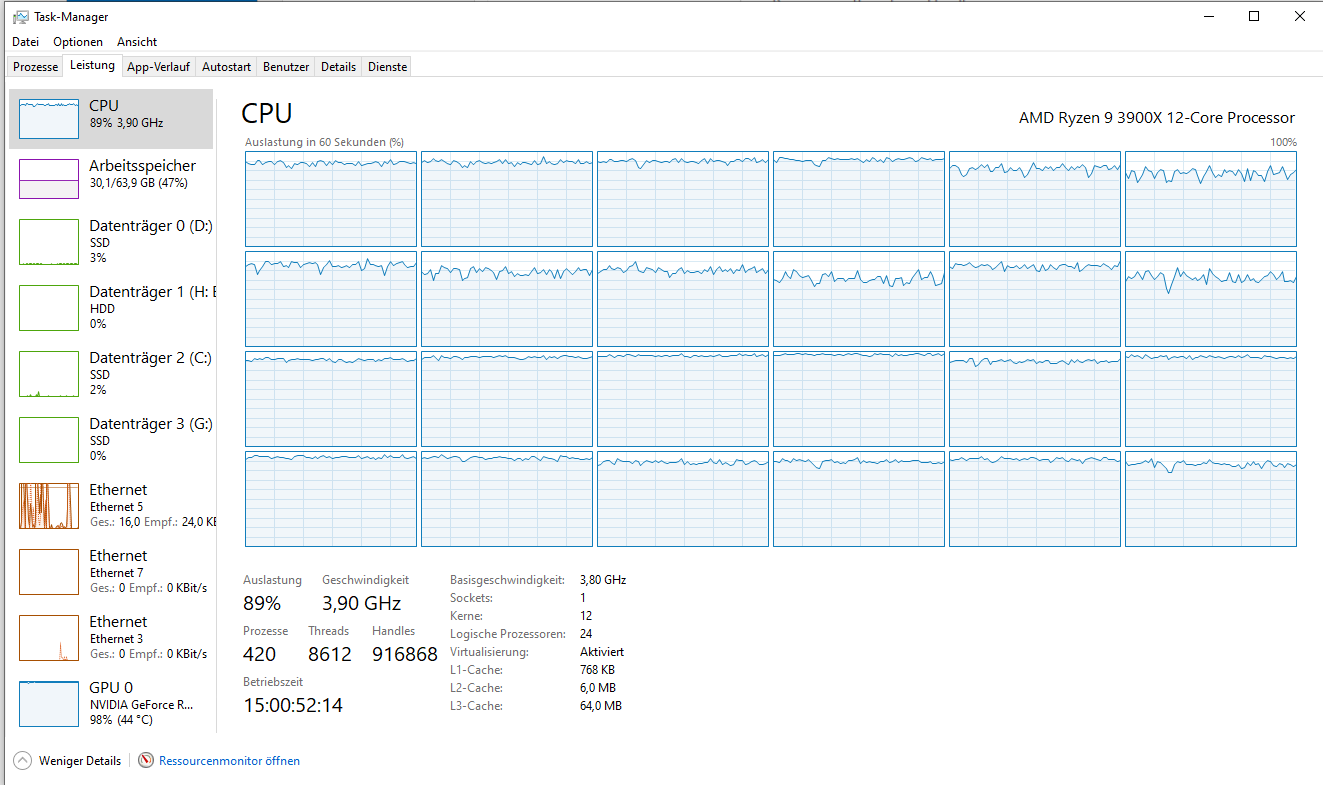
Task: Open the Datei menu
Action: [x=25, y=42]
